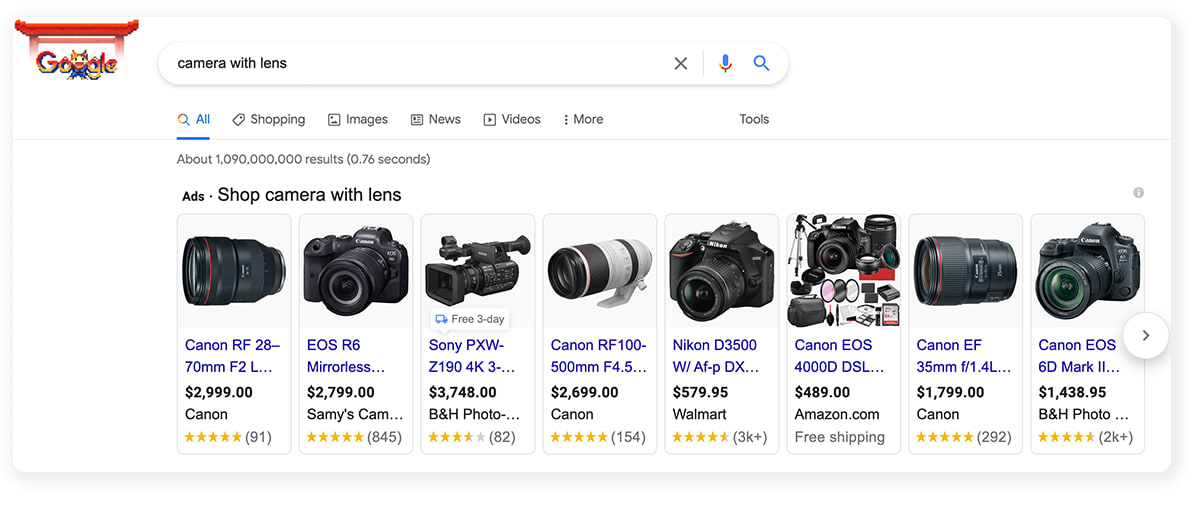This screenshot has height=514, width=1200.
Task: Click the $2,699.00 price
Action: [585, 392]
